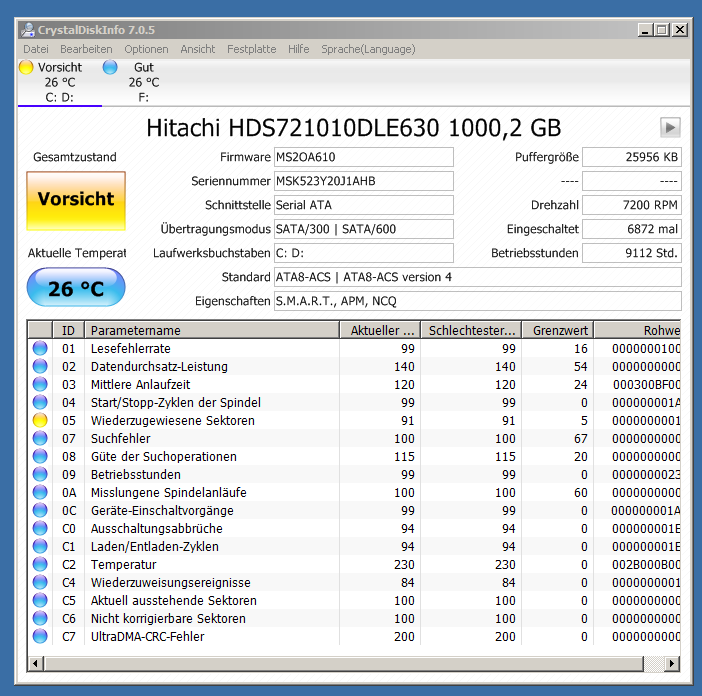This screenshot has width=702, height=696.
Task: Select the F: disk tab with Gut status
Action: click(144, 83)
